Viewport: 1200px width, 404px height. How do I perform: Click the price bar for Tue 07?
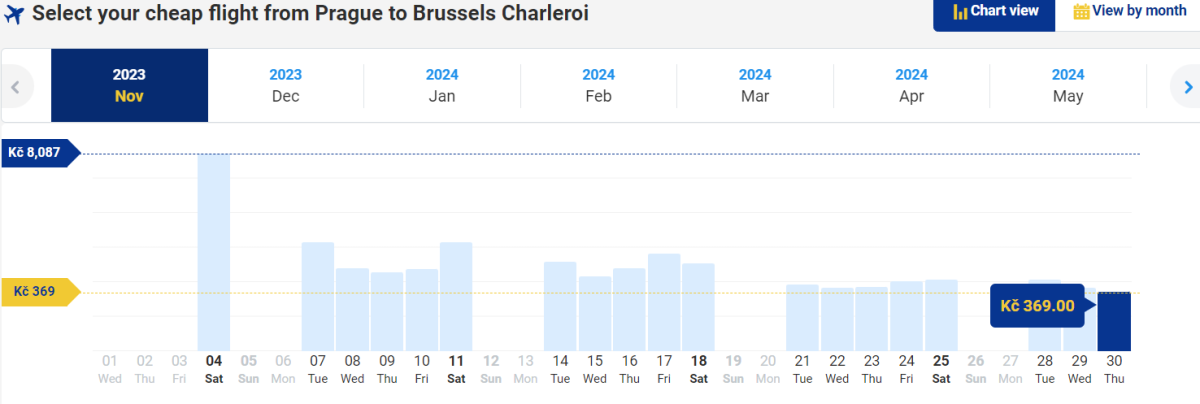pyautogui.click(x=318, y=296)
